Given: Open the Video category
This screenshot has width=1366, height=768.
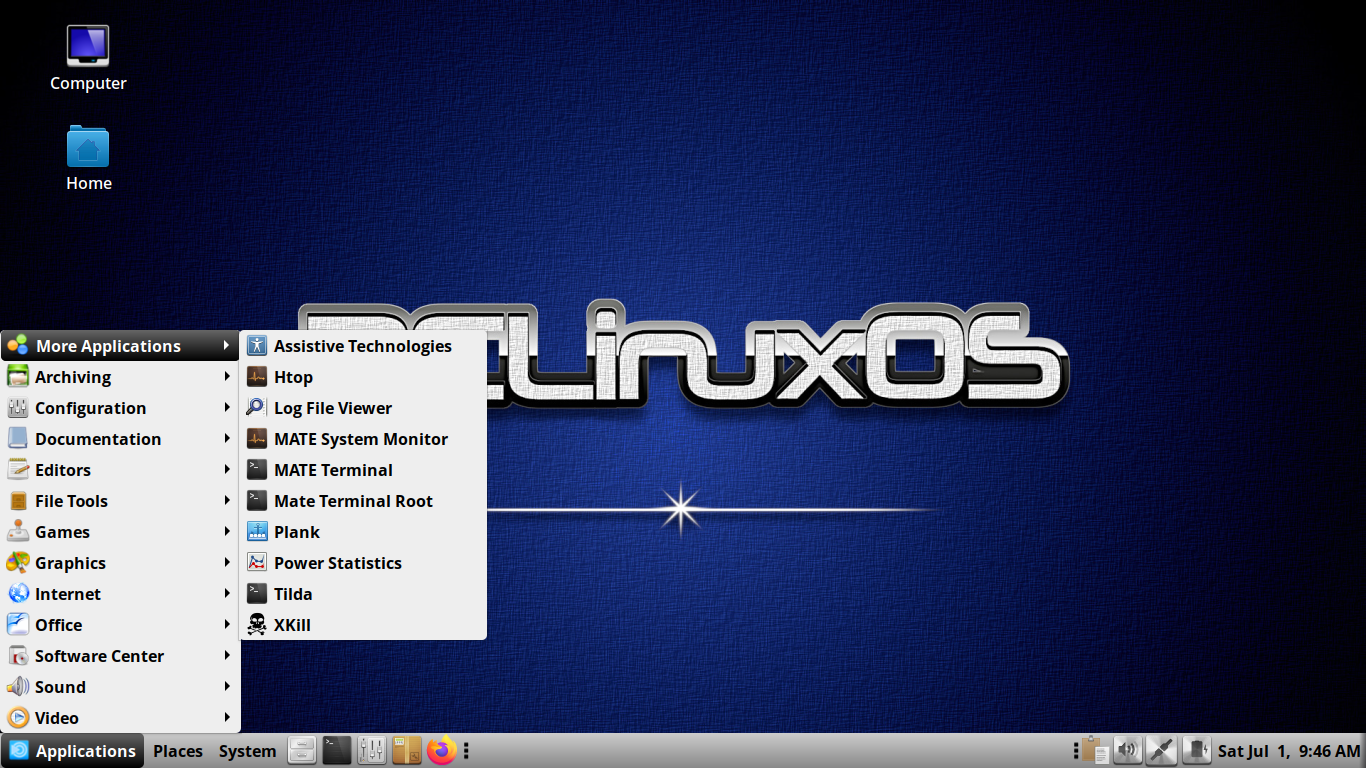Looking at the screenshot, I should (x=120, y=718).
